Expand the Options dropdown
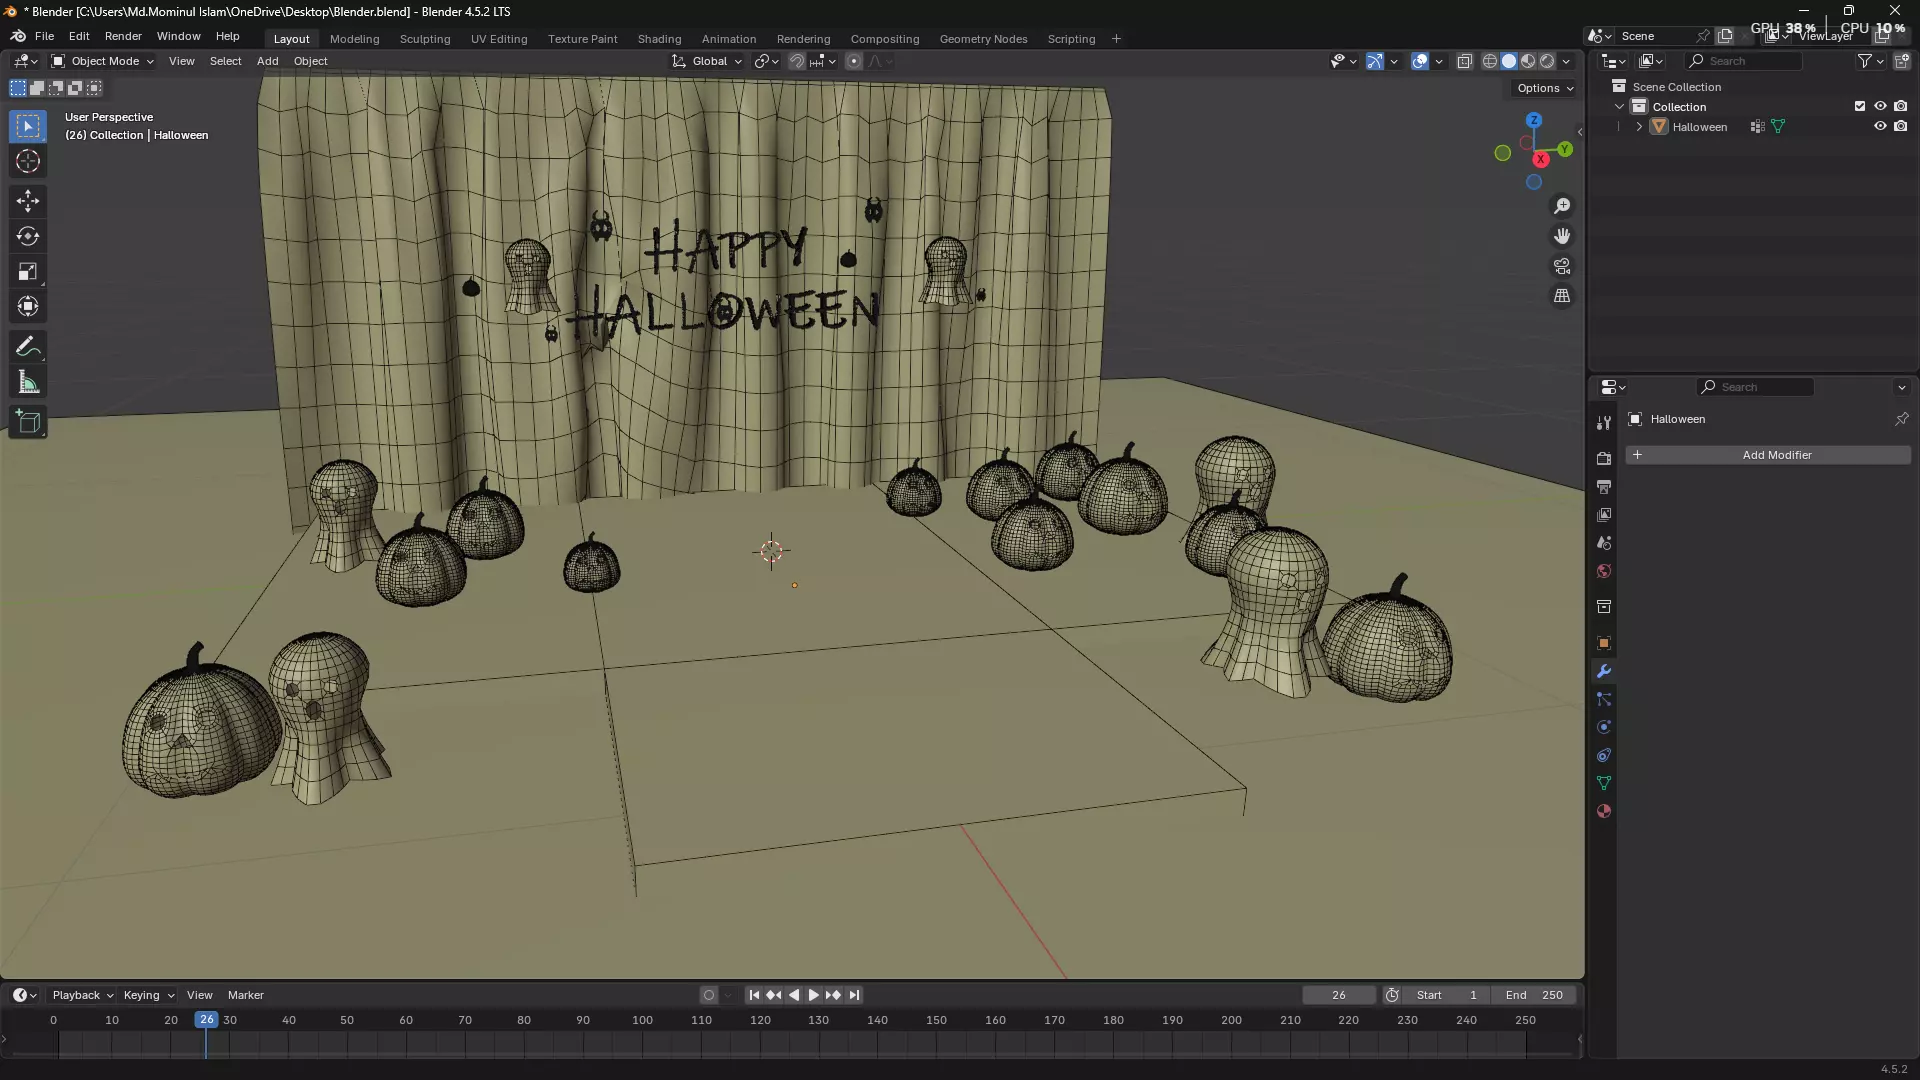The height and width of the screenshot is (1080, 1920). (x=1545, y=88)
